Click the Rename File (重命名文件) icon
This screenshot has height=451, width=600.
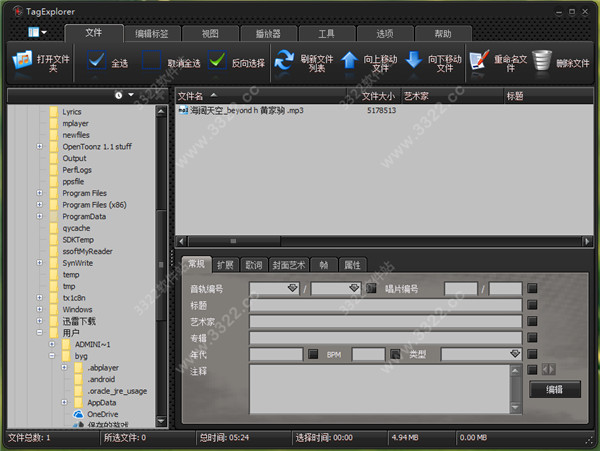click(x=479, y=60)
